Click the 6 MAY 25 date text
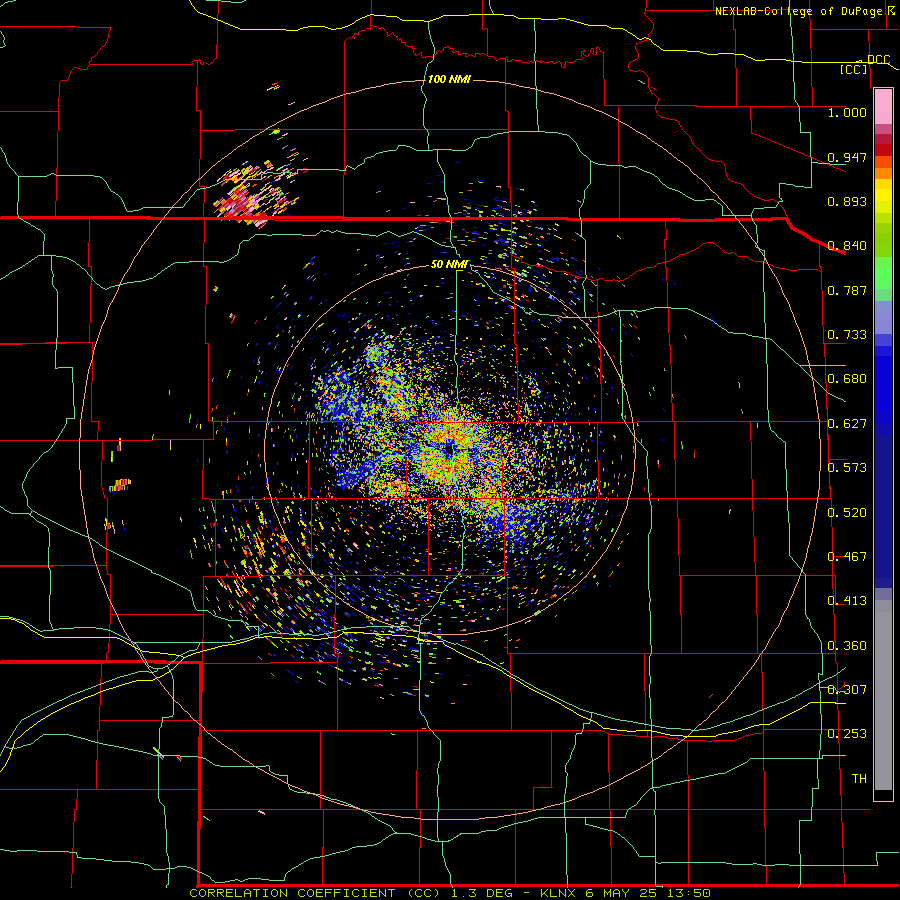This screenshot has width=900, height=900. (x=623, y=893)
